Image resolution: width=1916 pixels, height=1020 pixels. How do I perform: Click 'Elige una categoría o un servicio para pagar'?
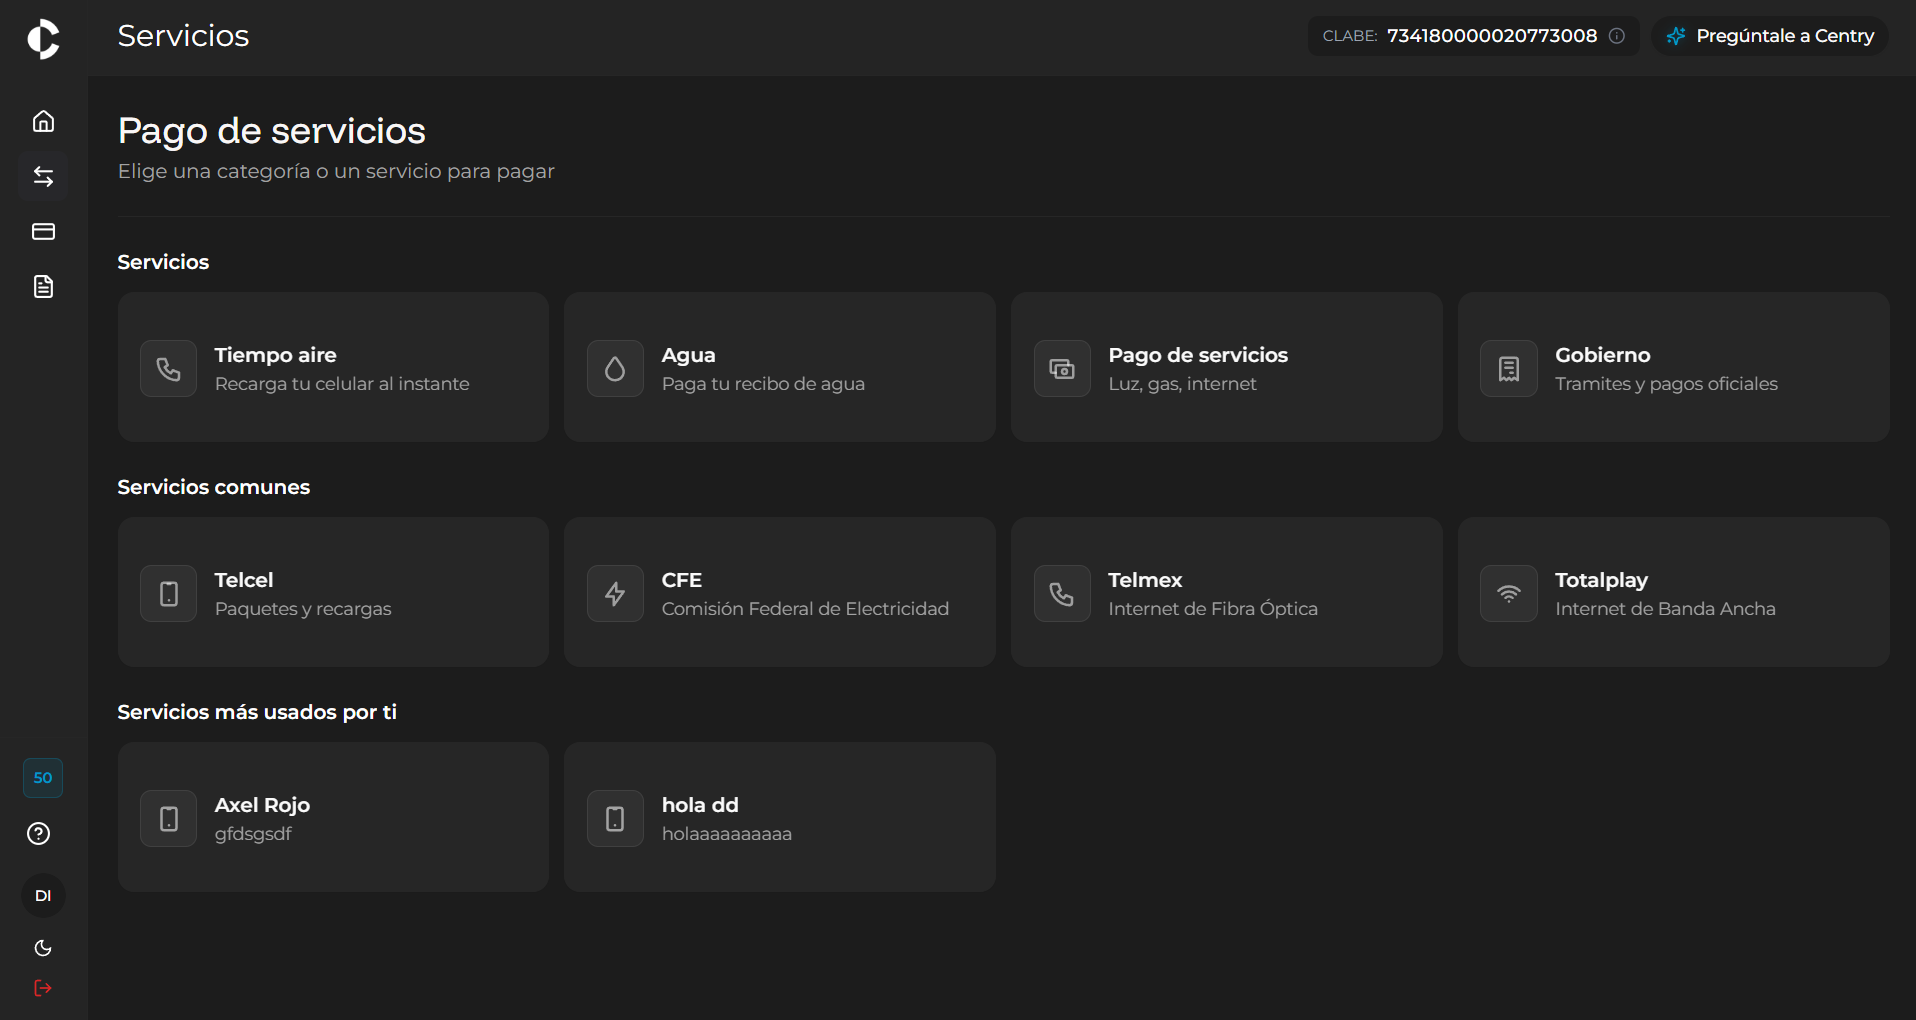tap(336, 171)
